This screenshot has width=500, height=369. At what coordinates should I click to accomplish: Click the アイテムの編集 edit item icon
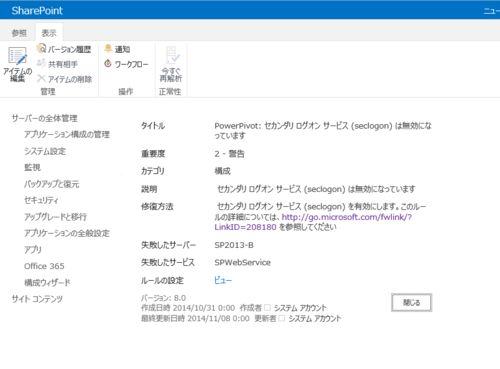point(17,56)
